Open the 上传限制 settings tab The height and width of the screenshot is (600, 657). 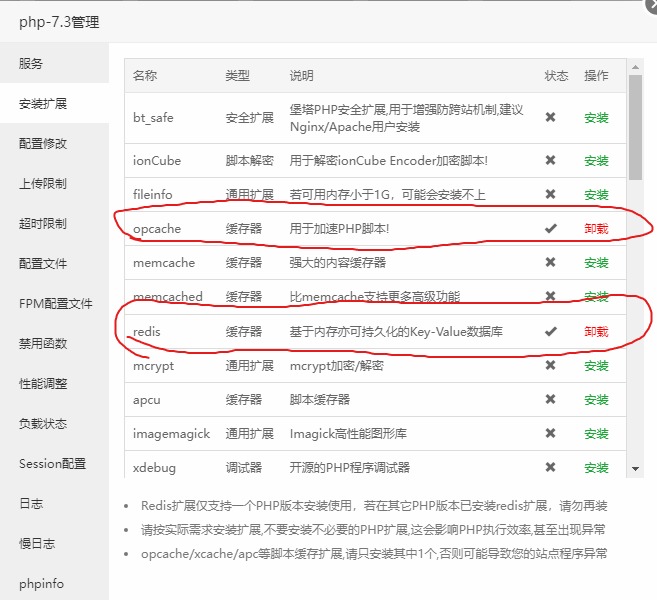coord(54,183)
